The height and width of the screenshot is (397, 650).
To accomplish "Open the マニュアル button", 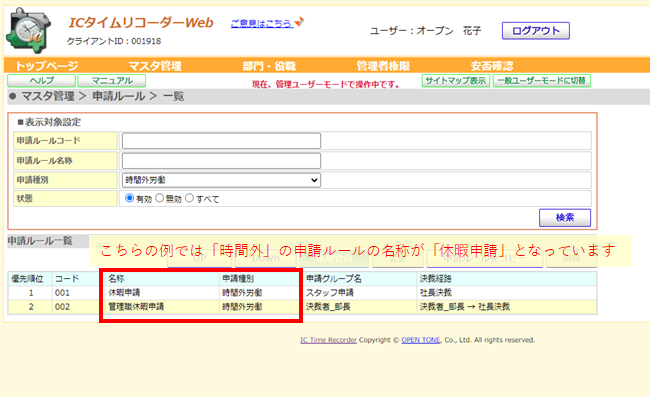I will point(112,80).
